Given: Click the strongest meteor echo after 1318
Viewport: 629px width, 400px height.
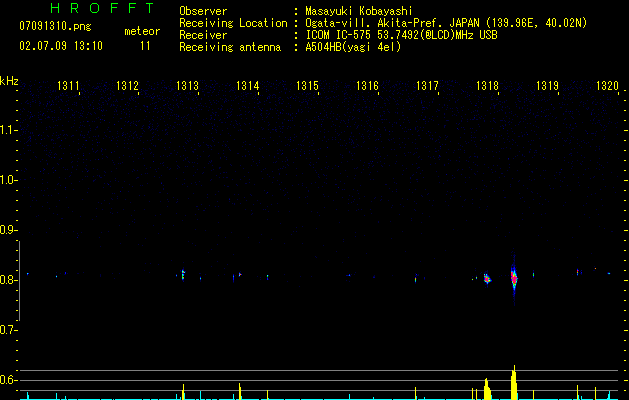Looking at the screenshot, I should [514, 278].
